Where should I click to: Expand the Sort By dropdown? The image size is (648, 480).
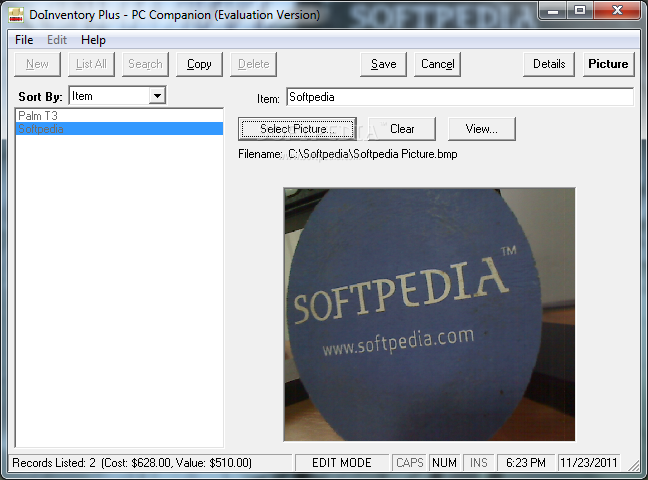[157, 96]
